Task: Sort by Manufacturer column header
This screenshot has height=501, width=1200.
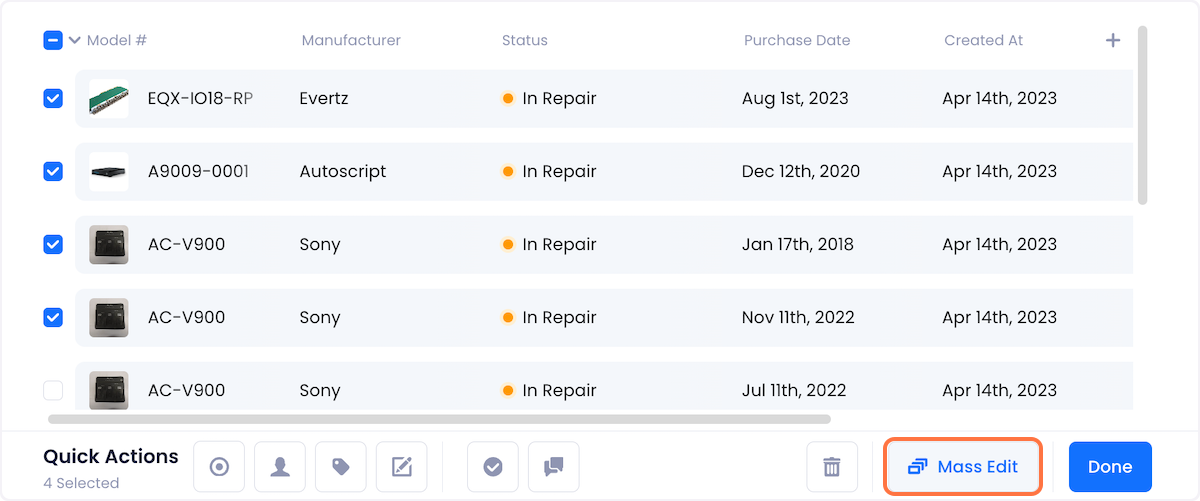Action: click(x=351, y=41)
